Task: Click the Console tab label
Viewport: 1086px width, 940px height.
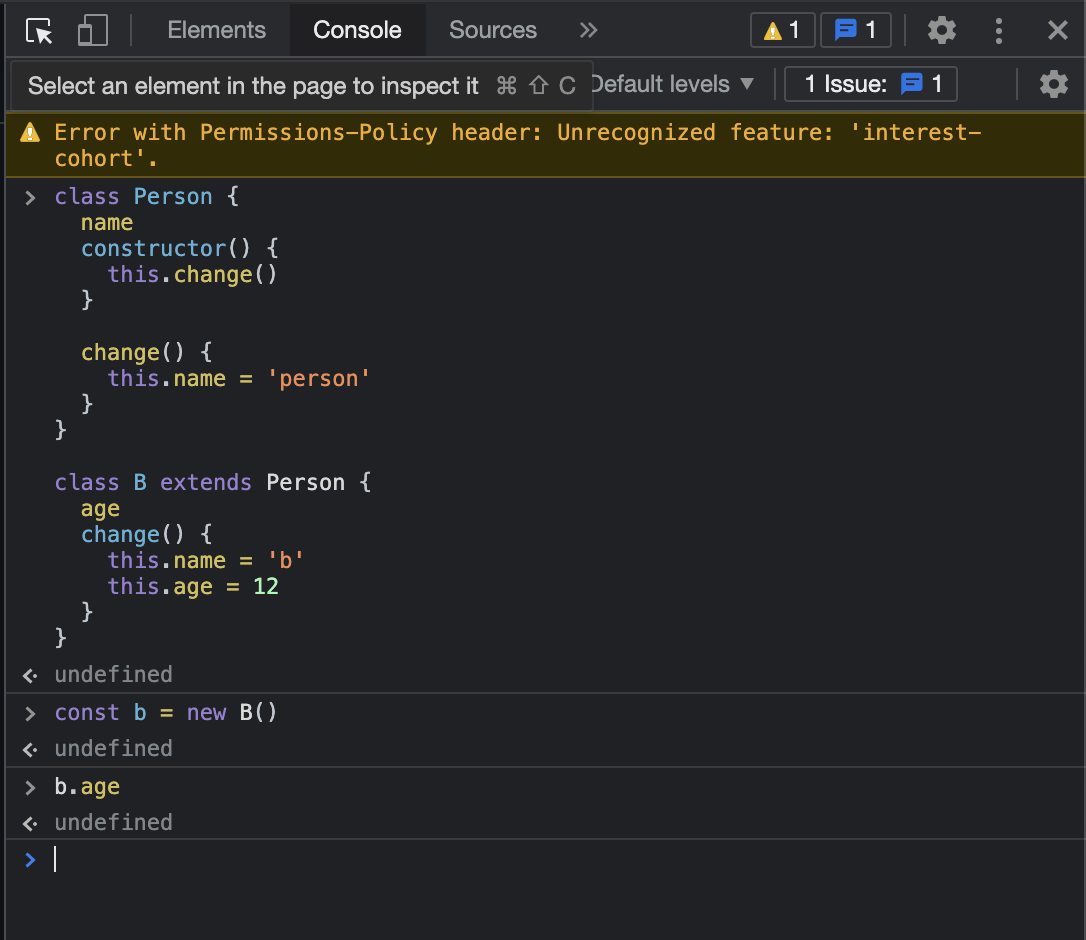Action: [357, 30]
